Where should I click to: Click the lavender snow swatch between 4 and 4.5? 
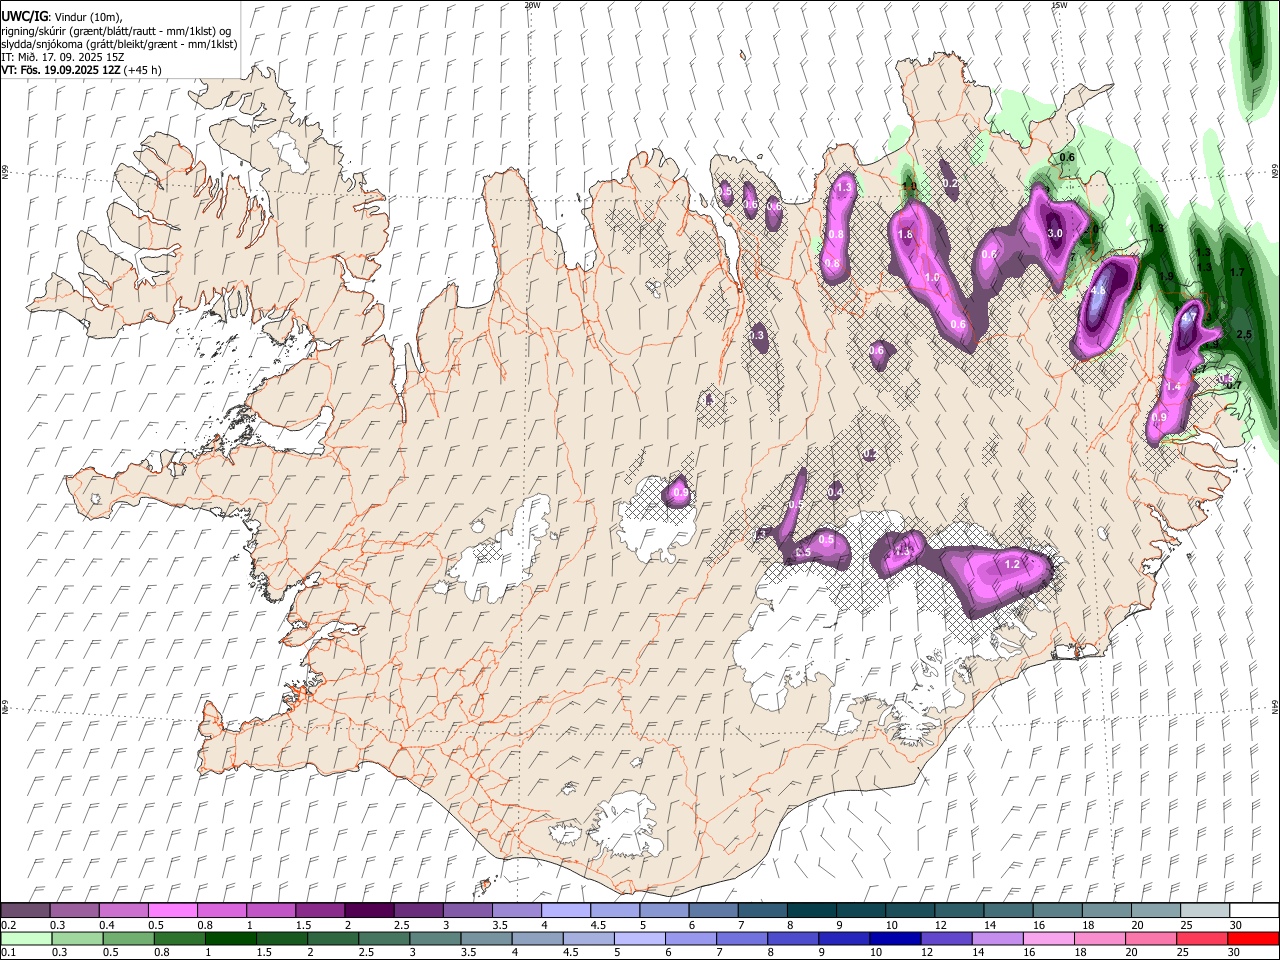point(564,910)
